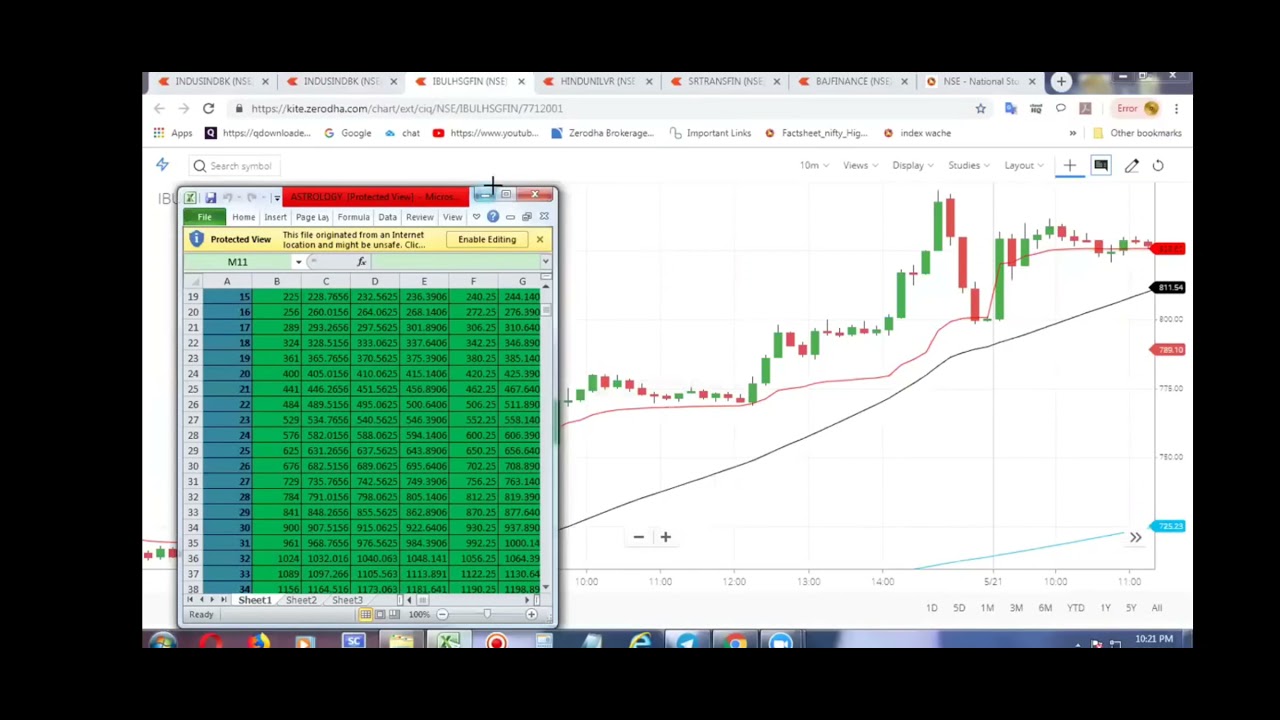Image resolution: width=1280 pixels, height=720 pixels.
Task: Refresh the chart with the circular arrow icon
Action: 1158,166
